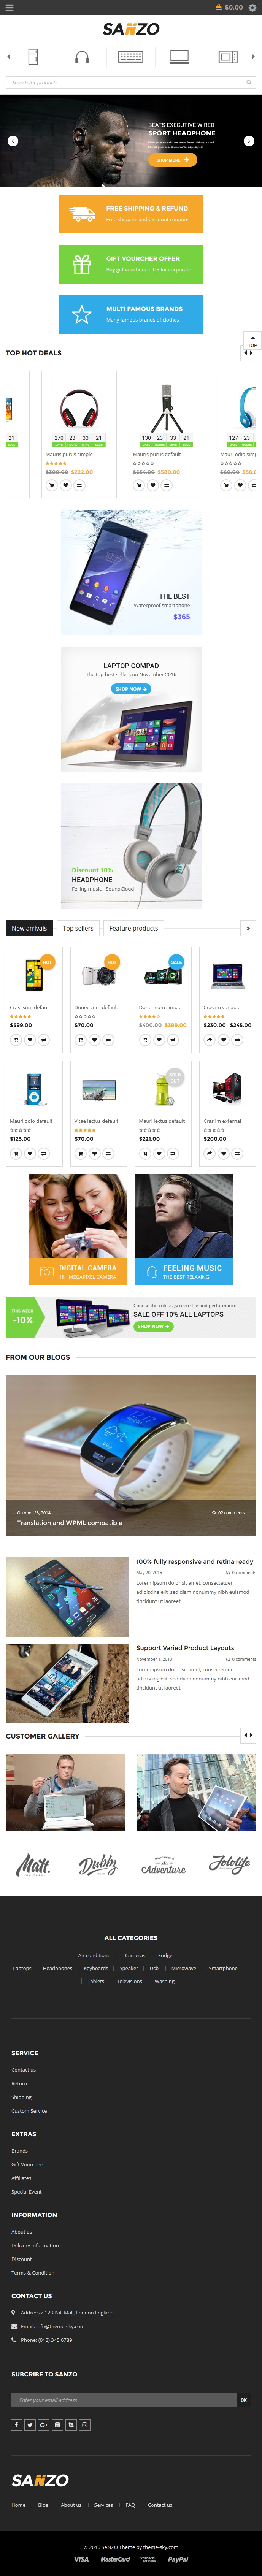Viewport: 262px width, 2576px height.
Task: Switch to the Feature products tab
Action: 133,928
